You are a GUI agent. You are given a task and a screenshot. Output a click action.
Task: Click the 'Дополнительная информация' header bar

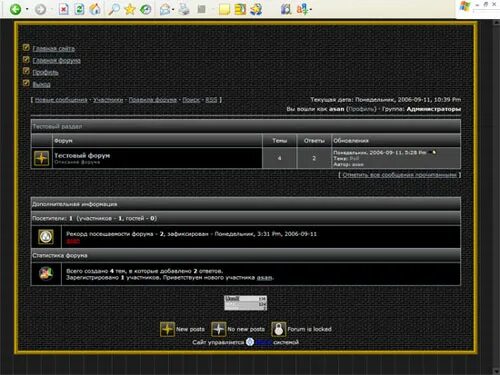246,204
